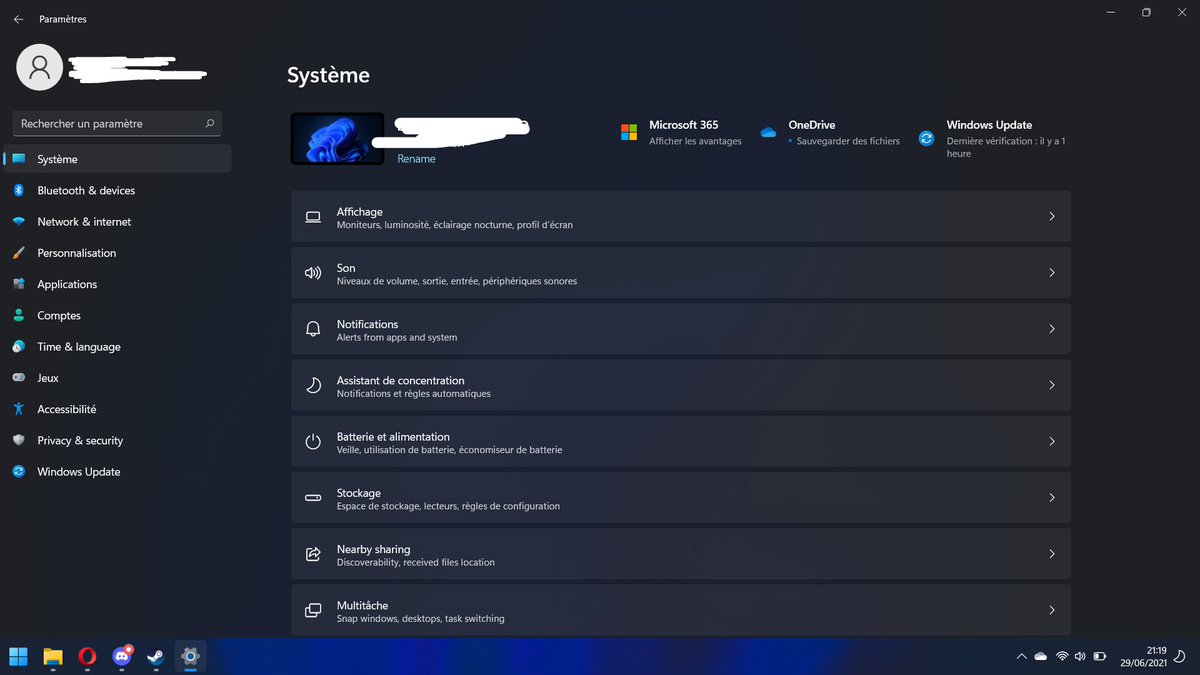
Task: Click the Rename link under the PC name
Action: 415,158
